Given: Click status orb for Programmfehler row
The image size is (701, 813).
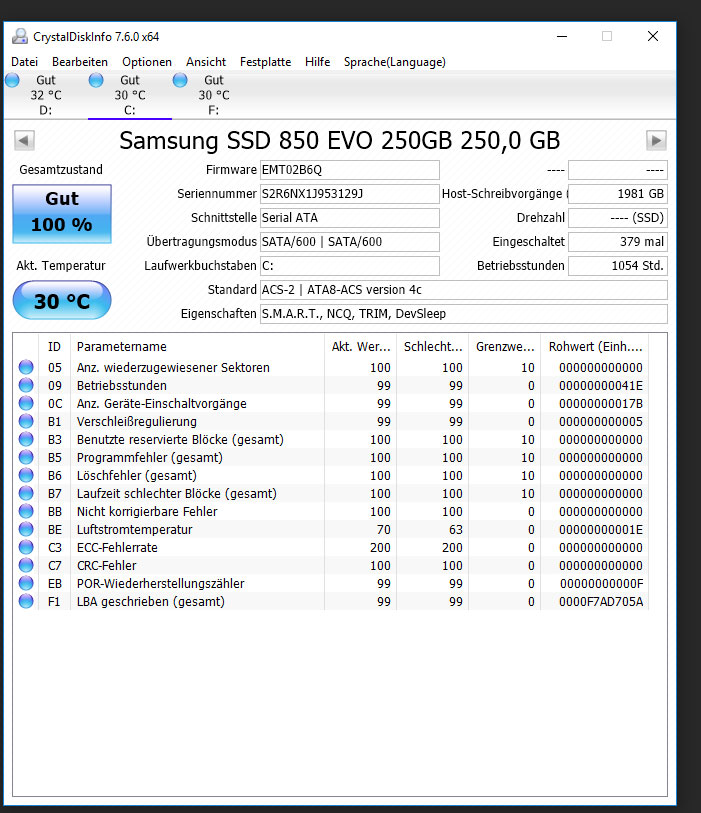Looking at the screenshot, I should [26, 457].
